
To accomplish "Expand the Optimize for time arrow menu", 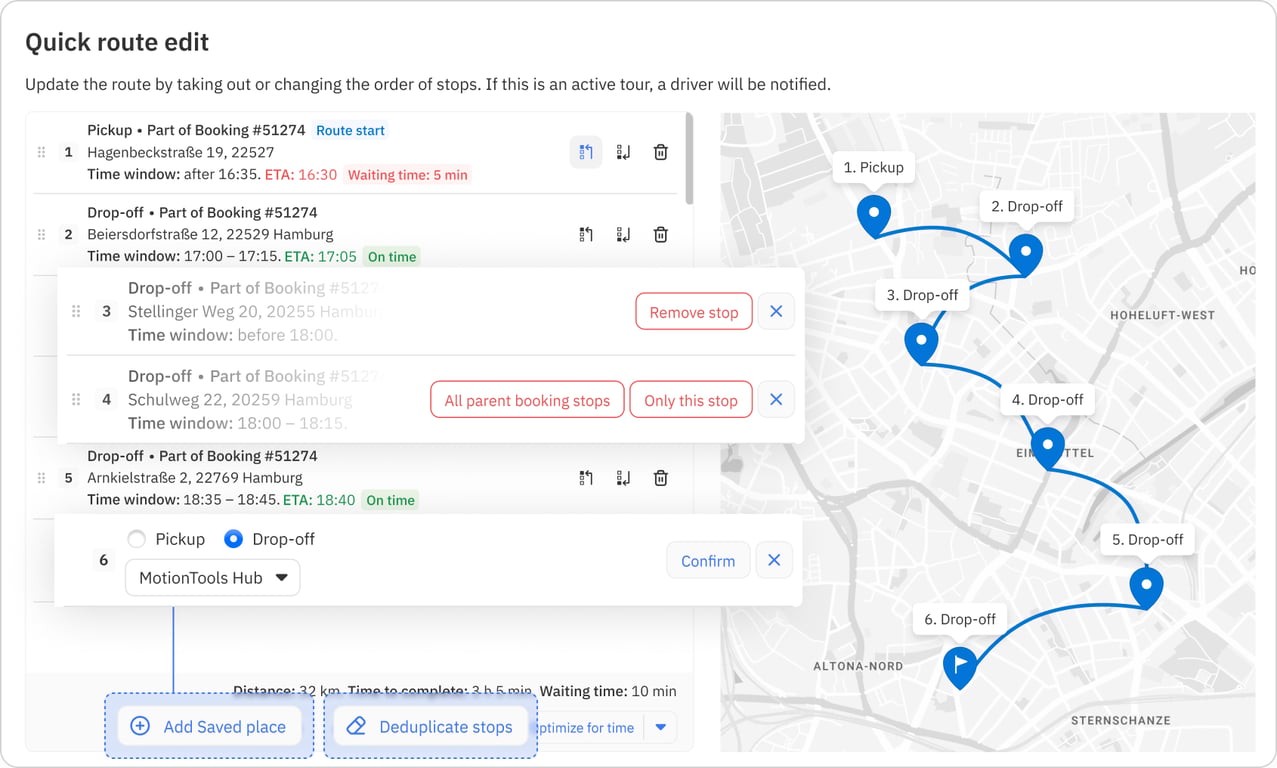I will click(x=660, y=727).
